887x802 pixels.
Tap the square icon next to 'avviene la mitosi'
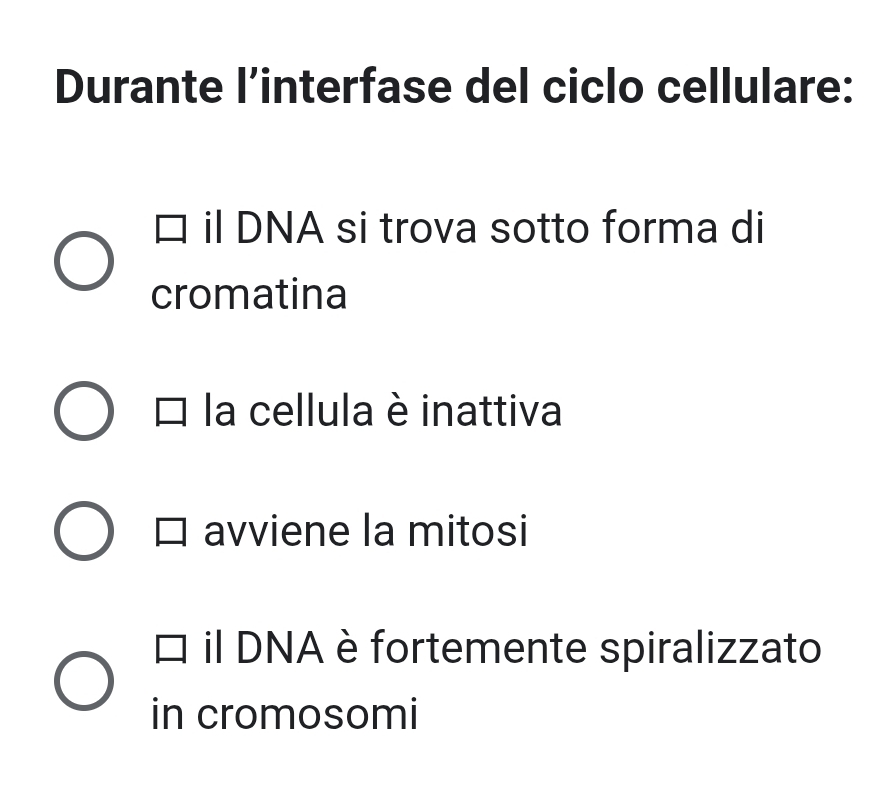[170, 532]
